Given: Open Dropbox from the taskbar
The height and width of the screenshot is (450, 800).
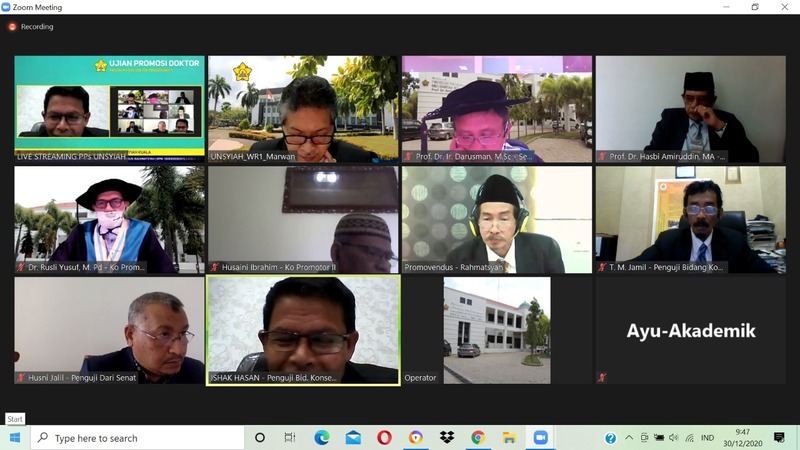Looking at the screenshot, I should (446, 438).
